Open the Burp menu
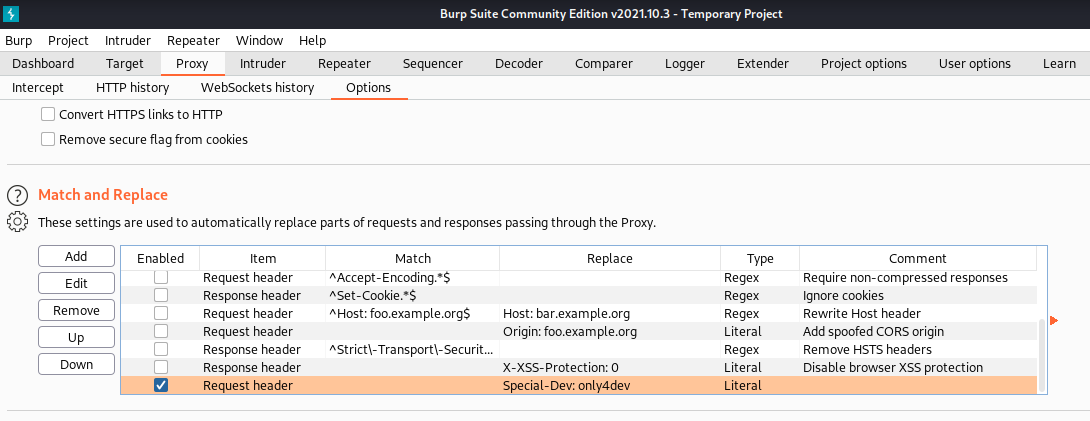This screenshot has width=1090, height=421. [x=18, y=41]
